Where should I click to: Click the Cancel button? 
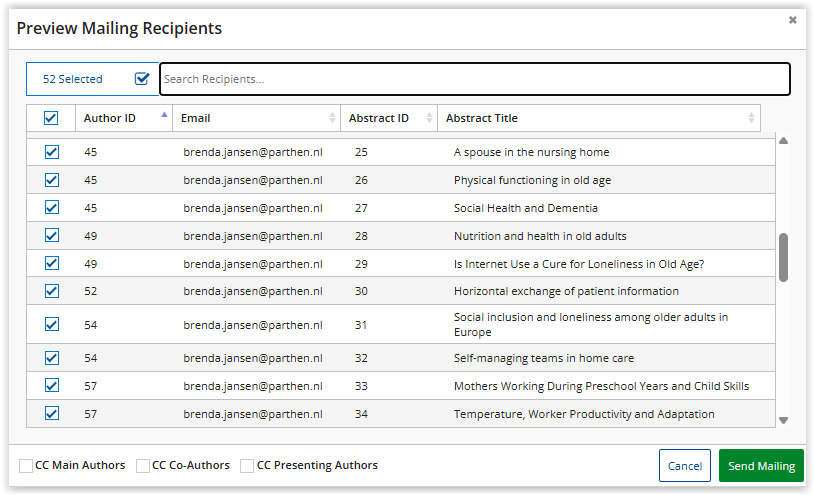pos(684,466)
